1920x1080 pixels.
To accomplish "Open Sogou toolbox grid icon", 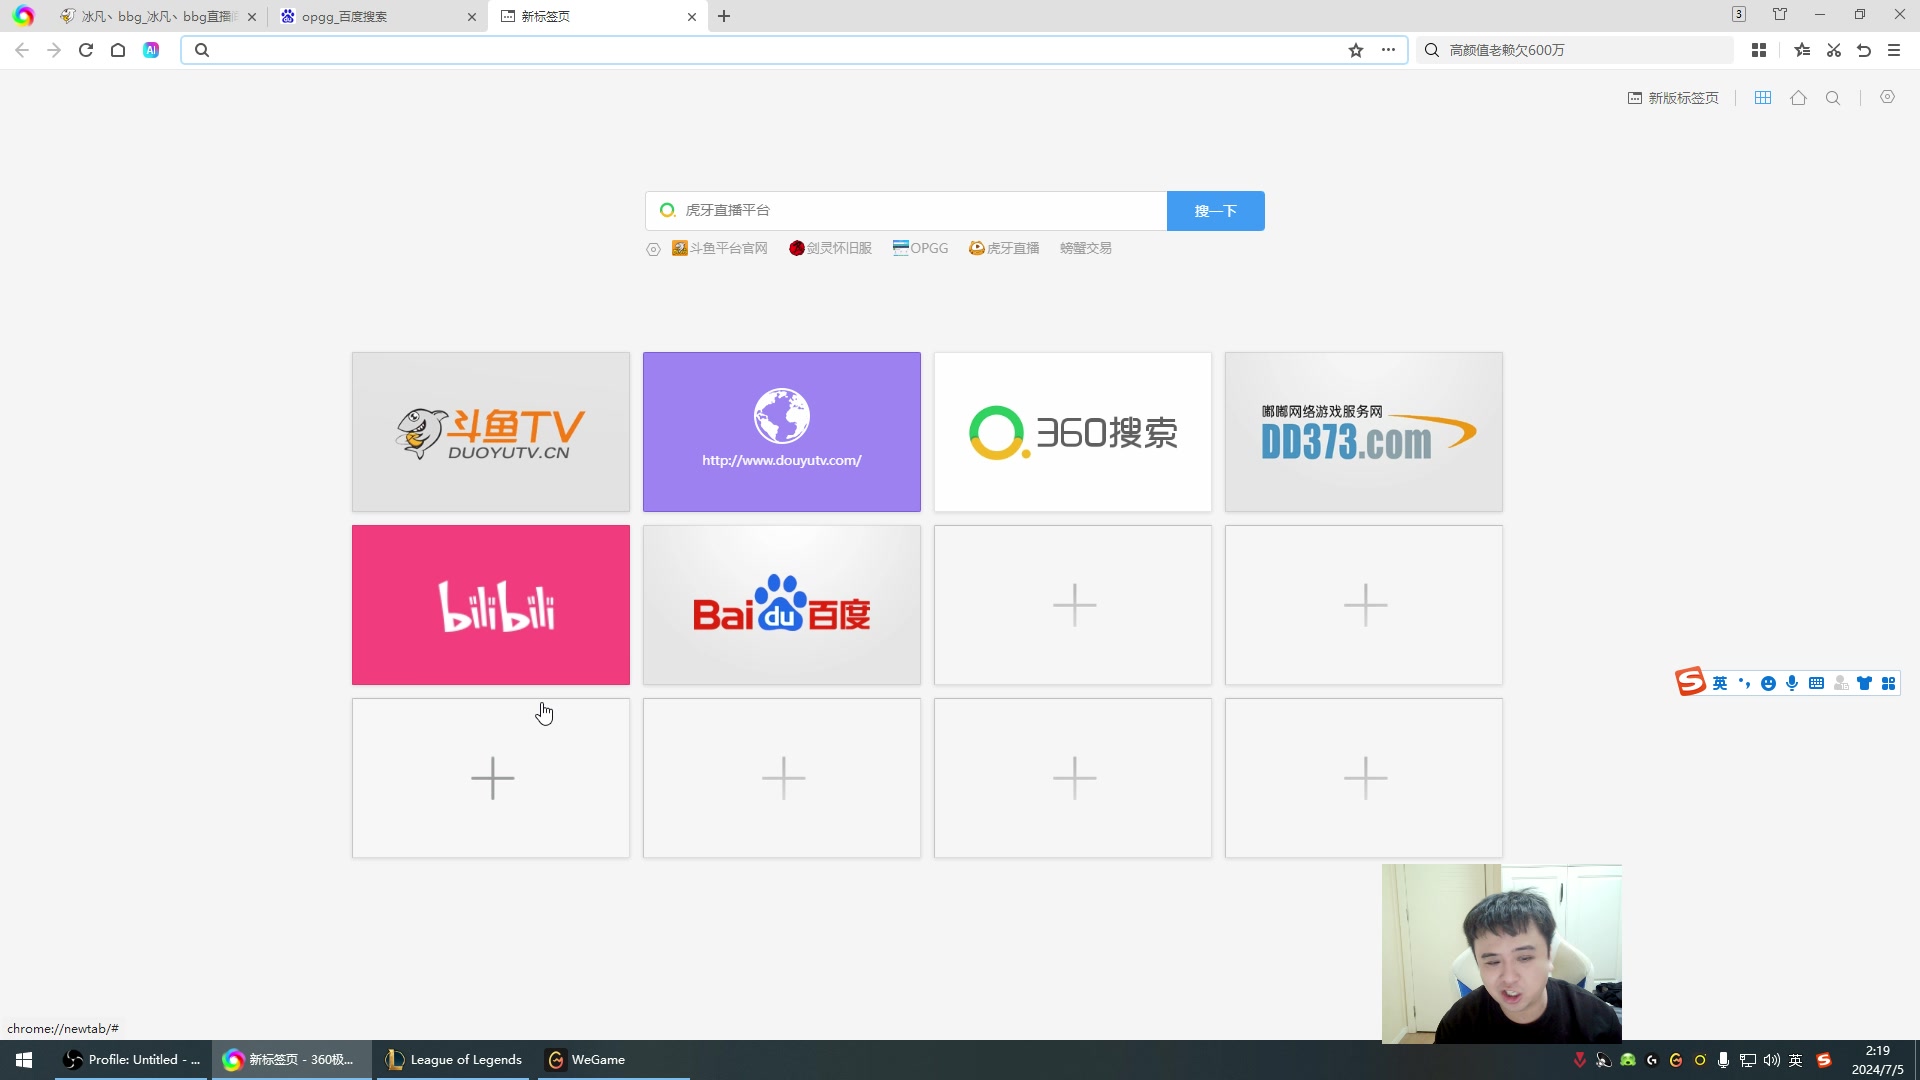I will [1888, 683].
